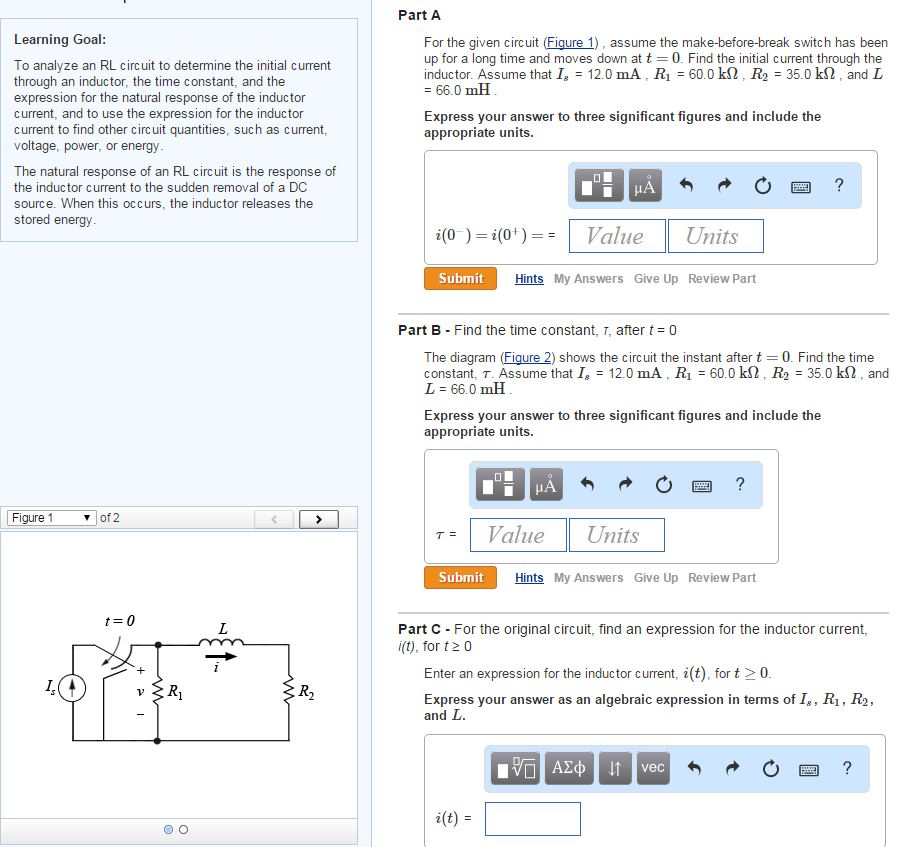Submit the answer for Part B

pos(460,577)
